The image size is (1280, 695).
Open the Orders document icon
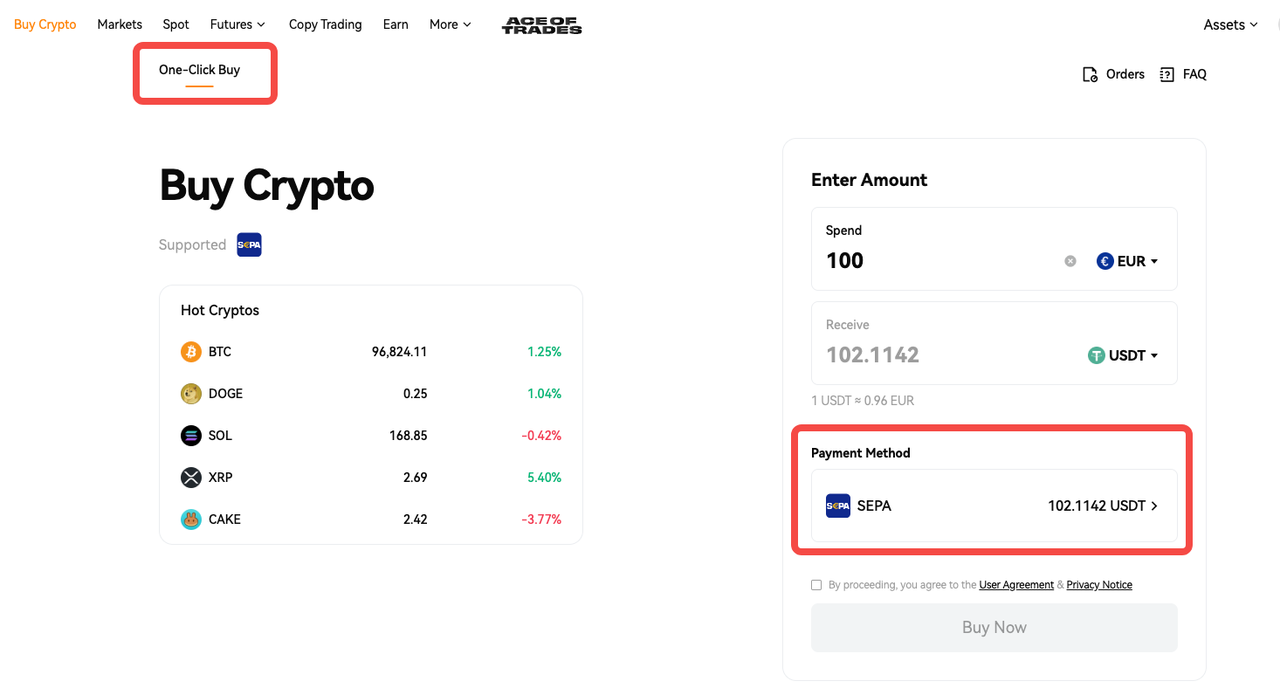coord(1090,74)
